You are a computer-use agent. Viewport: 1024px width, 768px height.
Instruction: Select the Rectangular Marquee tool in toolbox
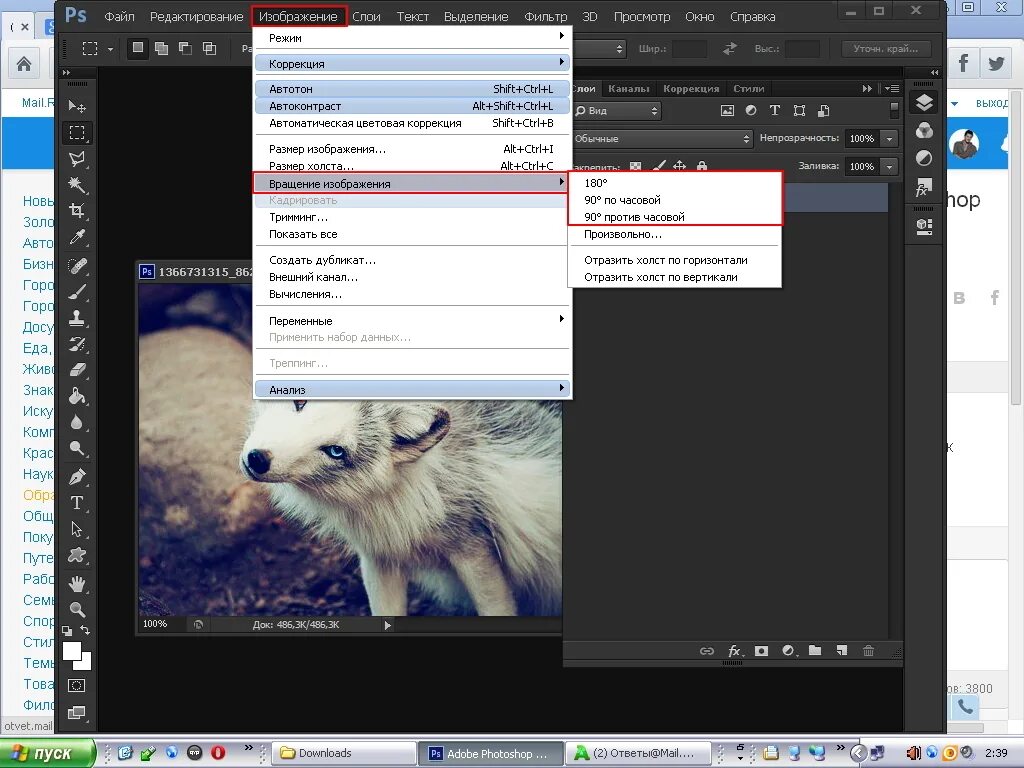(x=77, y=133)
